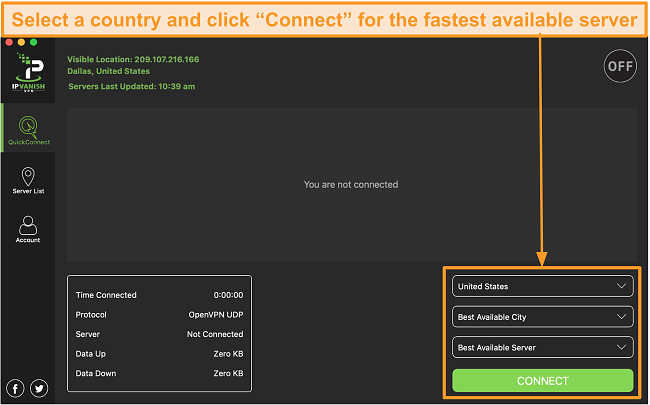650x405 pixels.
Task: Click the Data Up label
Action: [x=91, y=354]
